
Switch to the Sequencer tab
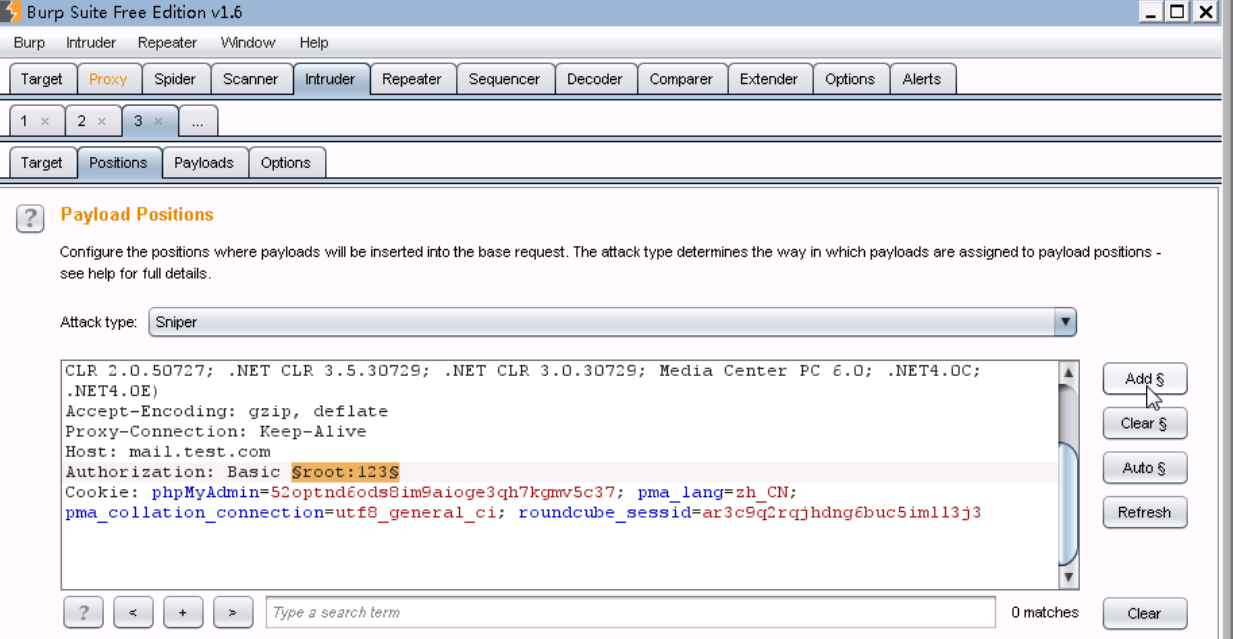point(504,79)
